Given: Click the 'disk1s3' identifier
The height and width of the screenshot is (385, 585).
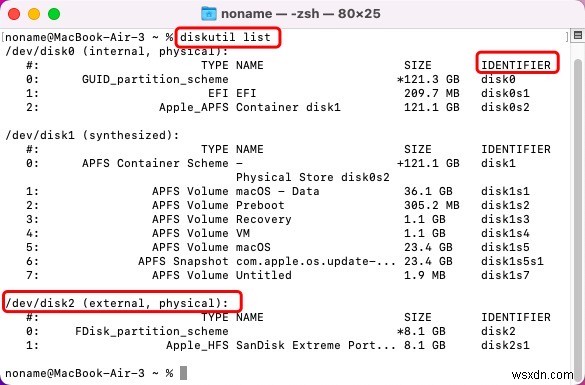Looking at the screenshot, I should point(505,219).
